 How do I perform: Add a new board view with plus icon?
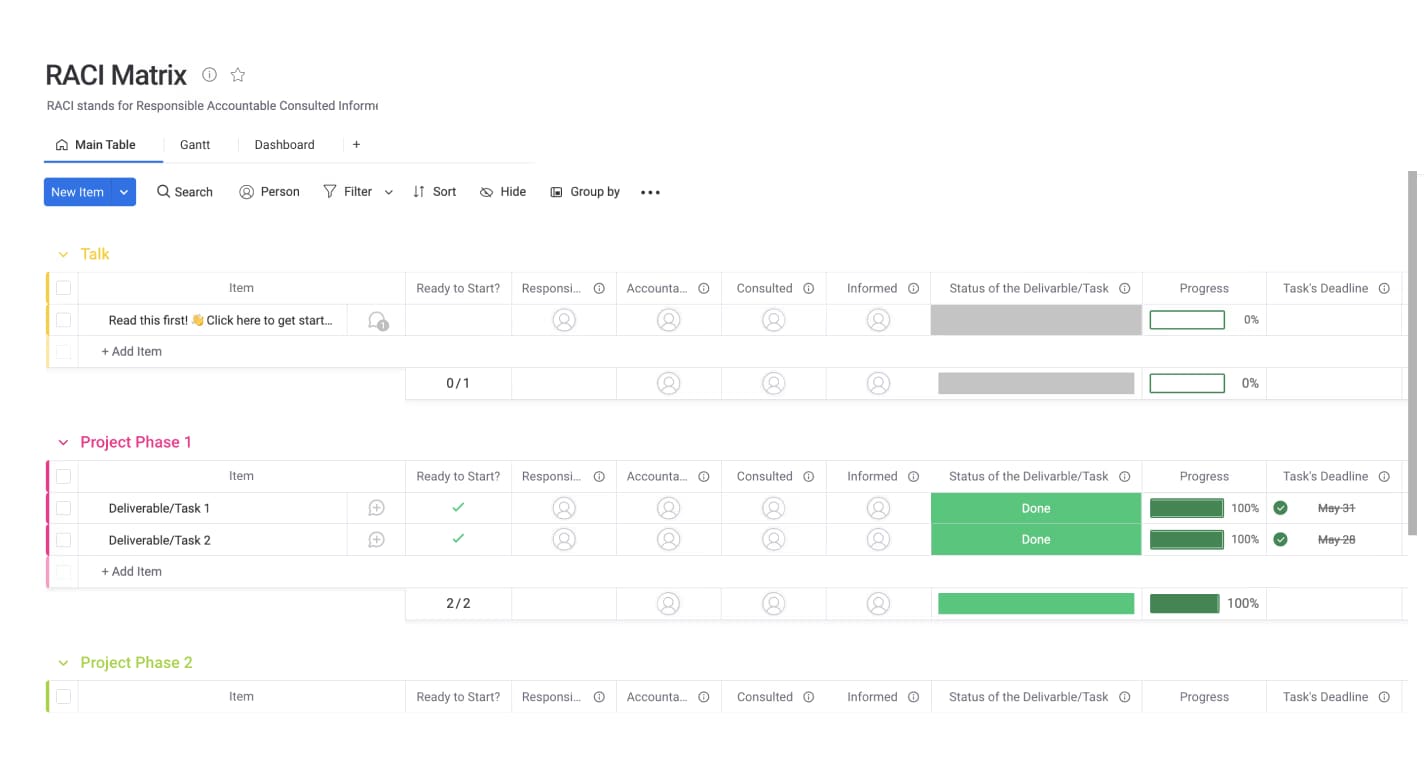(x=356, y=145)
